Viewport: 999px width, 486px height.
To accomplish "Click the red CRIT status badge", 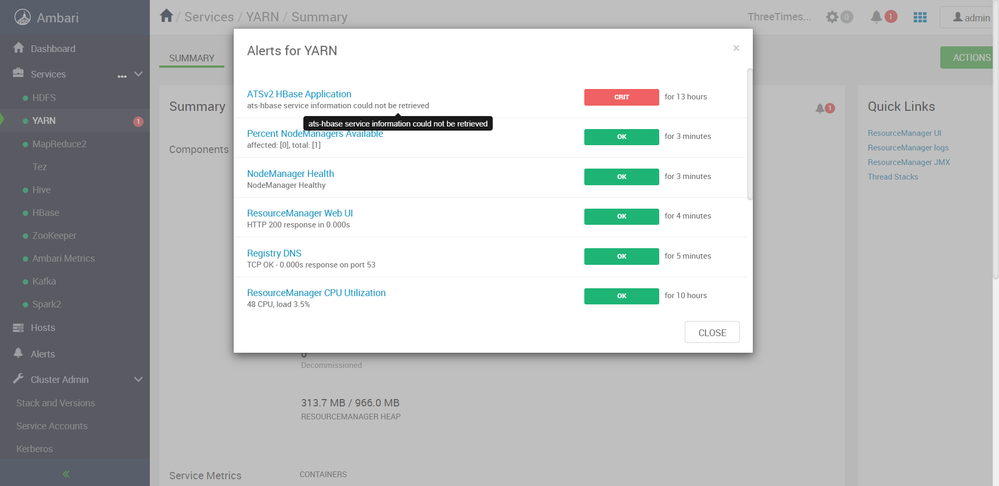I will pyautogui.click(x=621, y=97).
